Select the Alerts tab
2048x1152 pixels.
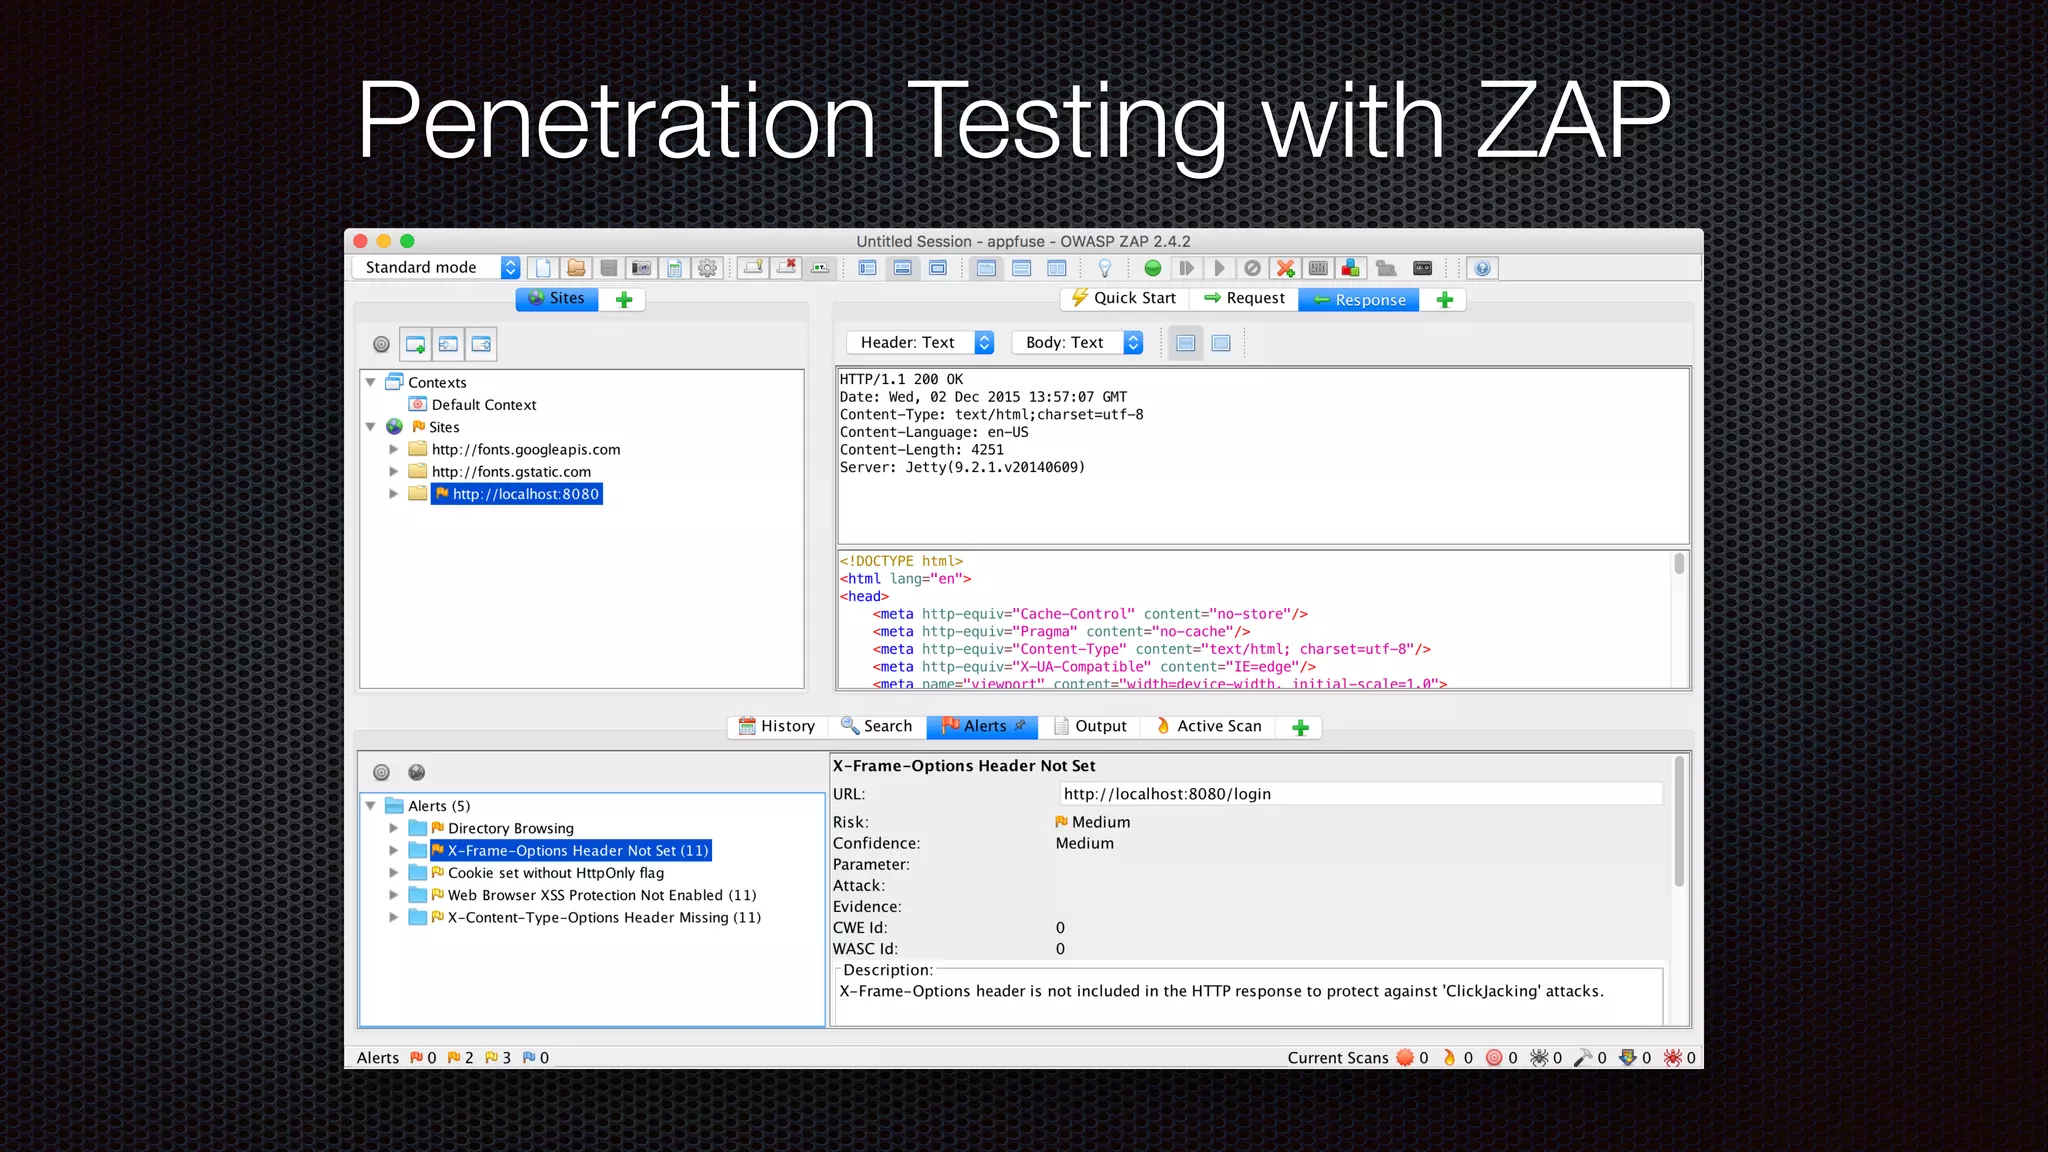(x=983, y=726)
